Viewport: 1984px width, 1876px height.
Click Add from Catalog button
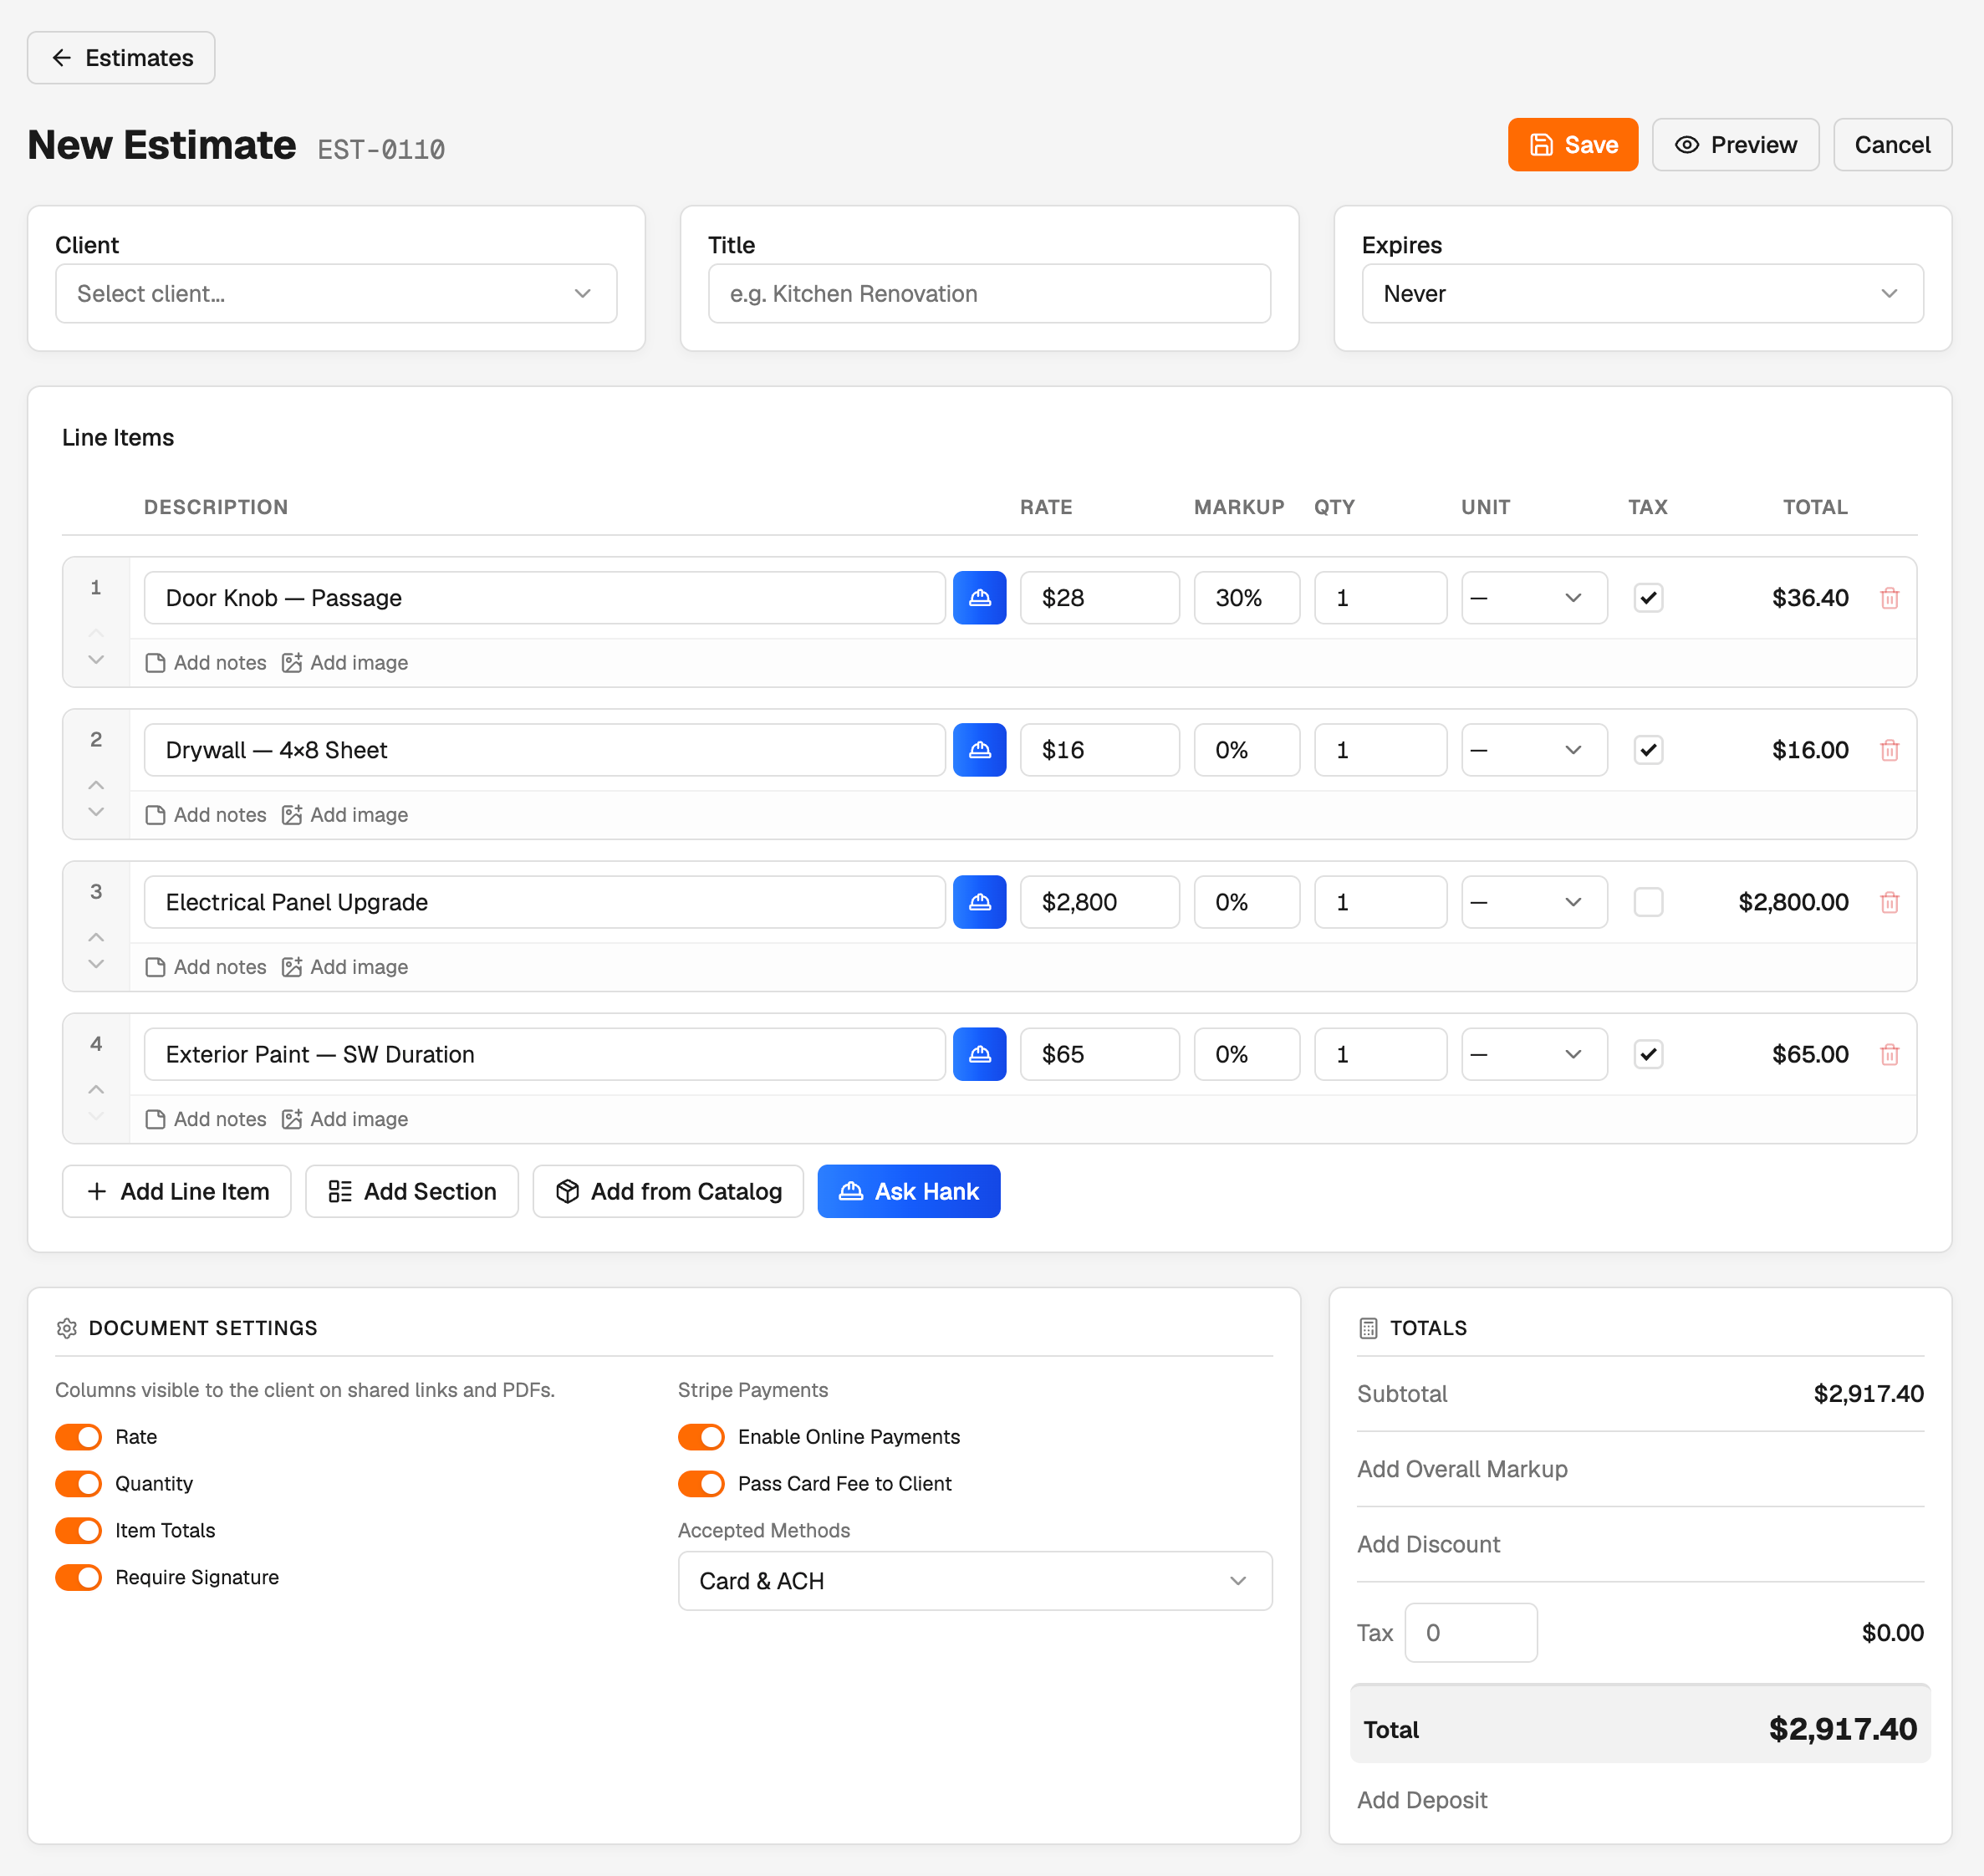pos(668,1191)
